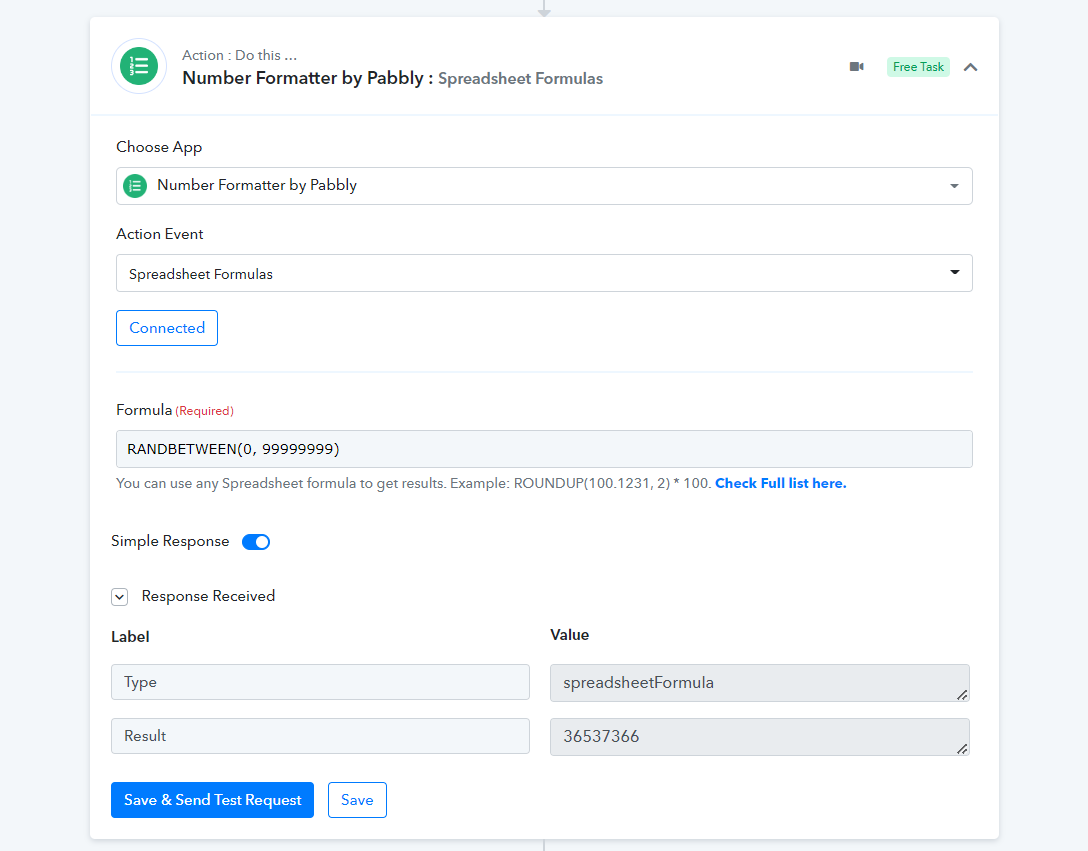This screenshot has height=851, width=1088.
Task: Click the Value column heading
Action: coord(570,634)
